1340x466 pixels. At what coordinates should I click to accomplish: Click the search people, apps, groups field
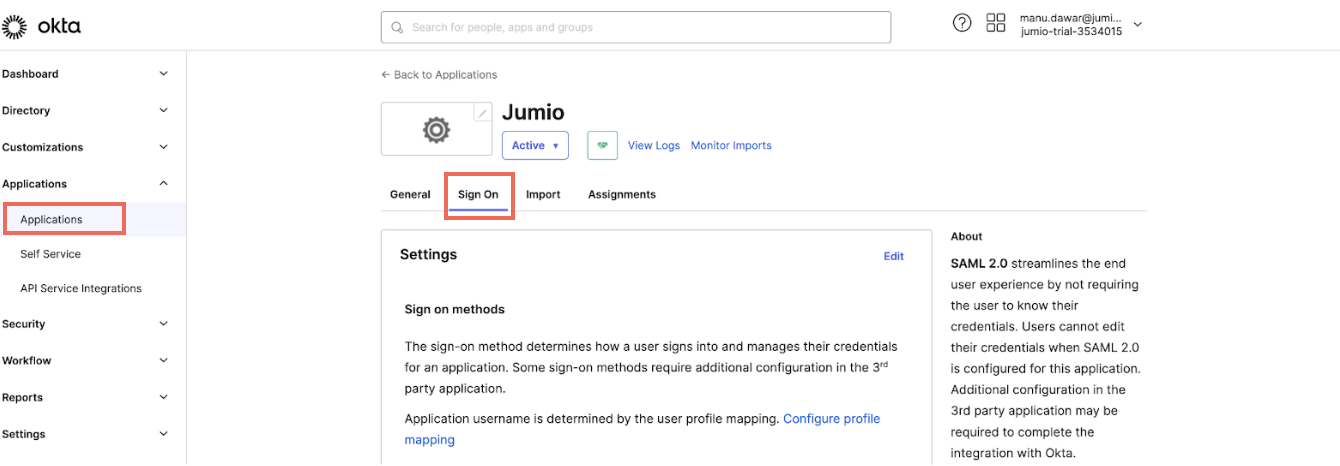coord(636,27)
